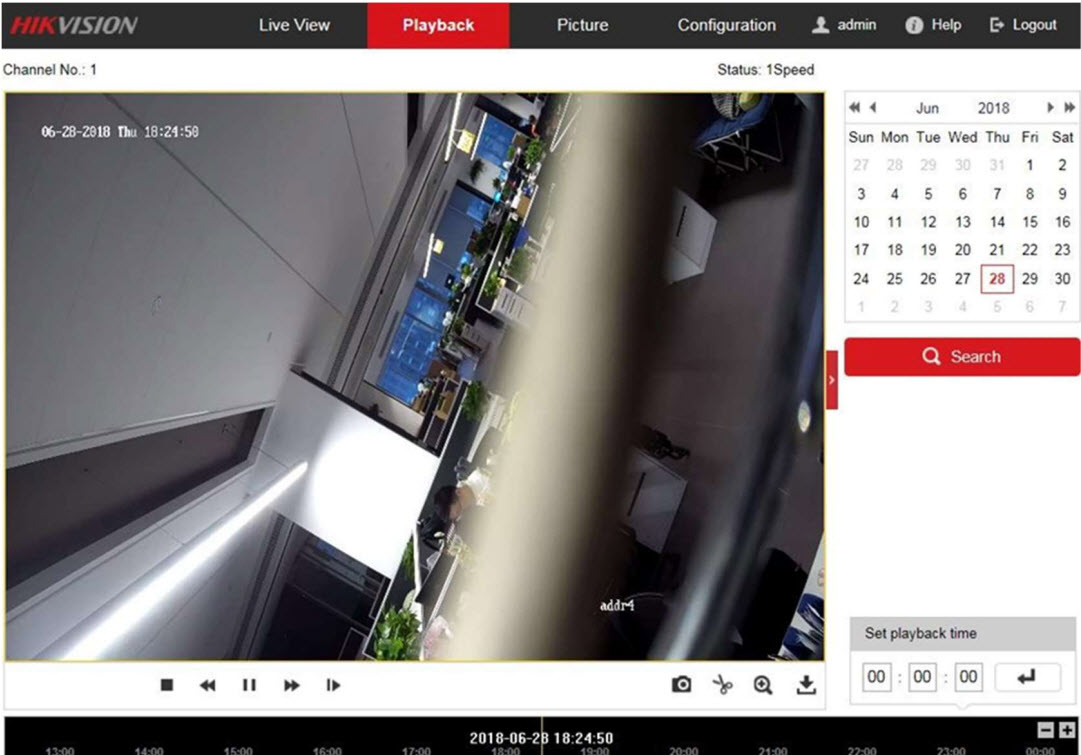Viewport: 1081px width, 755px height.
Task: Capture a snapshot with camera icon
Action: (681, 685)
